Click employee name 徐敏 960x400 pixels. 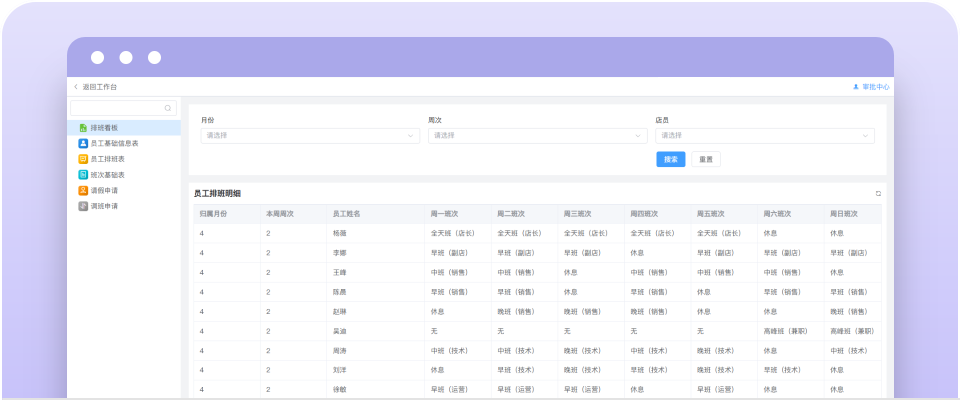340,390
